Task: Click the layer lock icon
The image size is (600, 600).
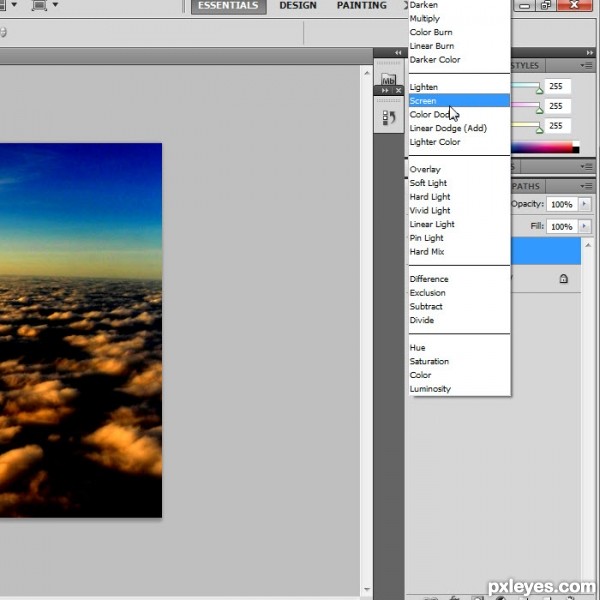Action: 563,279
